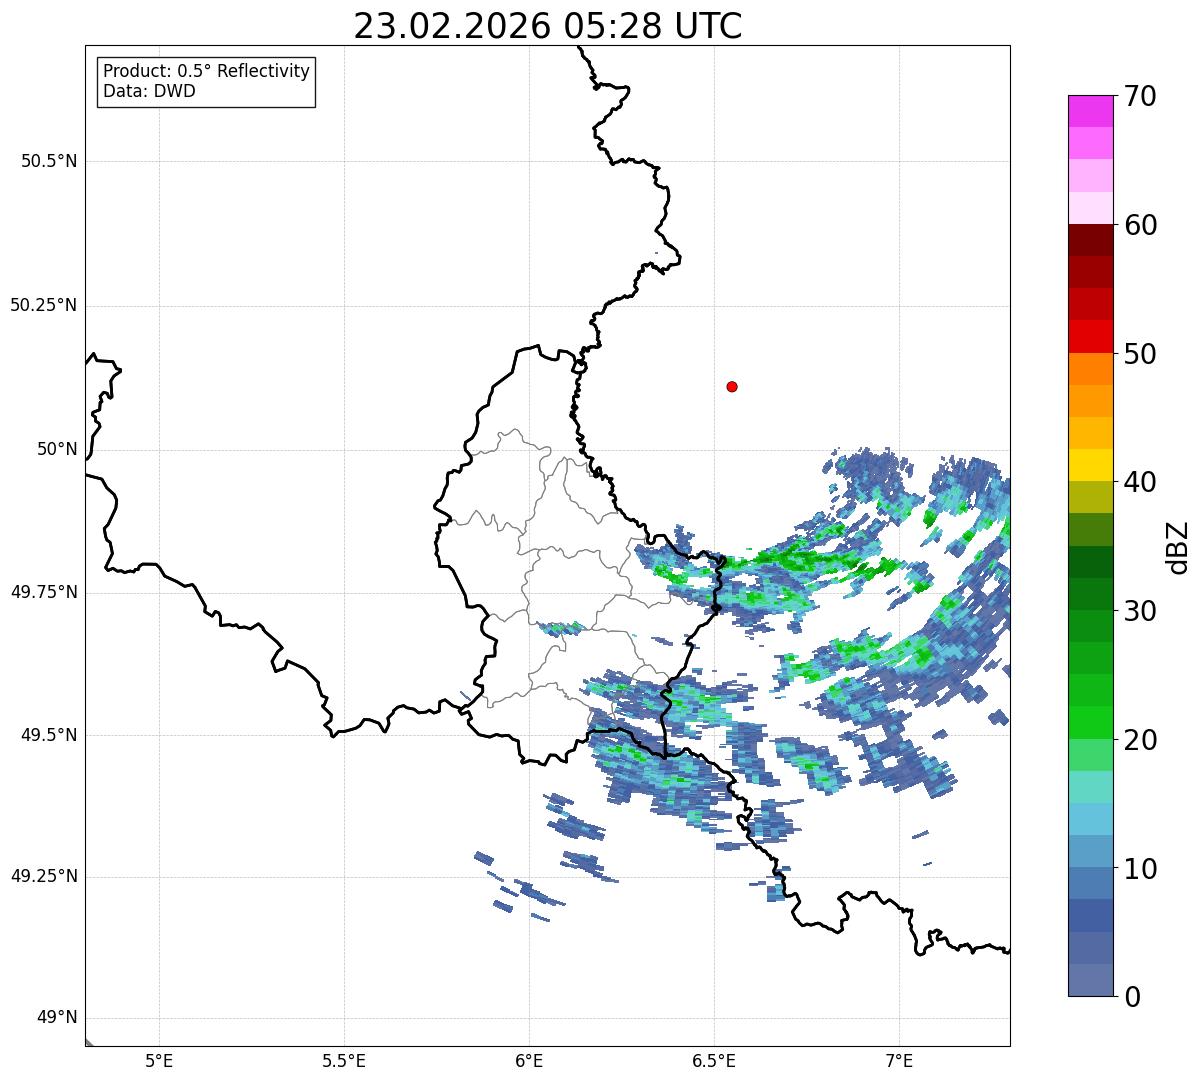Screen dimensions: 1202x1081
Task: Click the 49.75°N latitude label
Action: pyautogui.click(x=43, y=592)
